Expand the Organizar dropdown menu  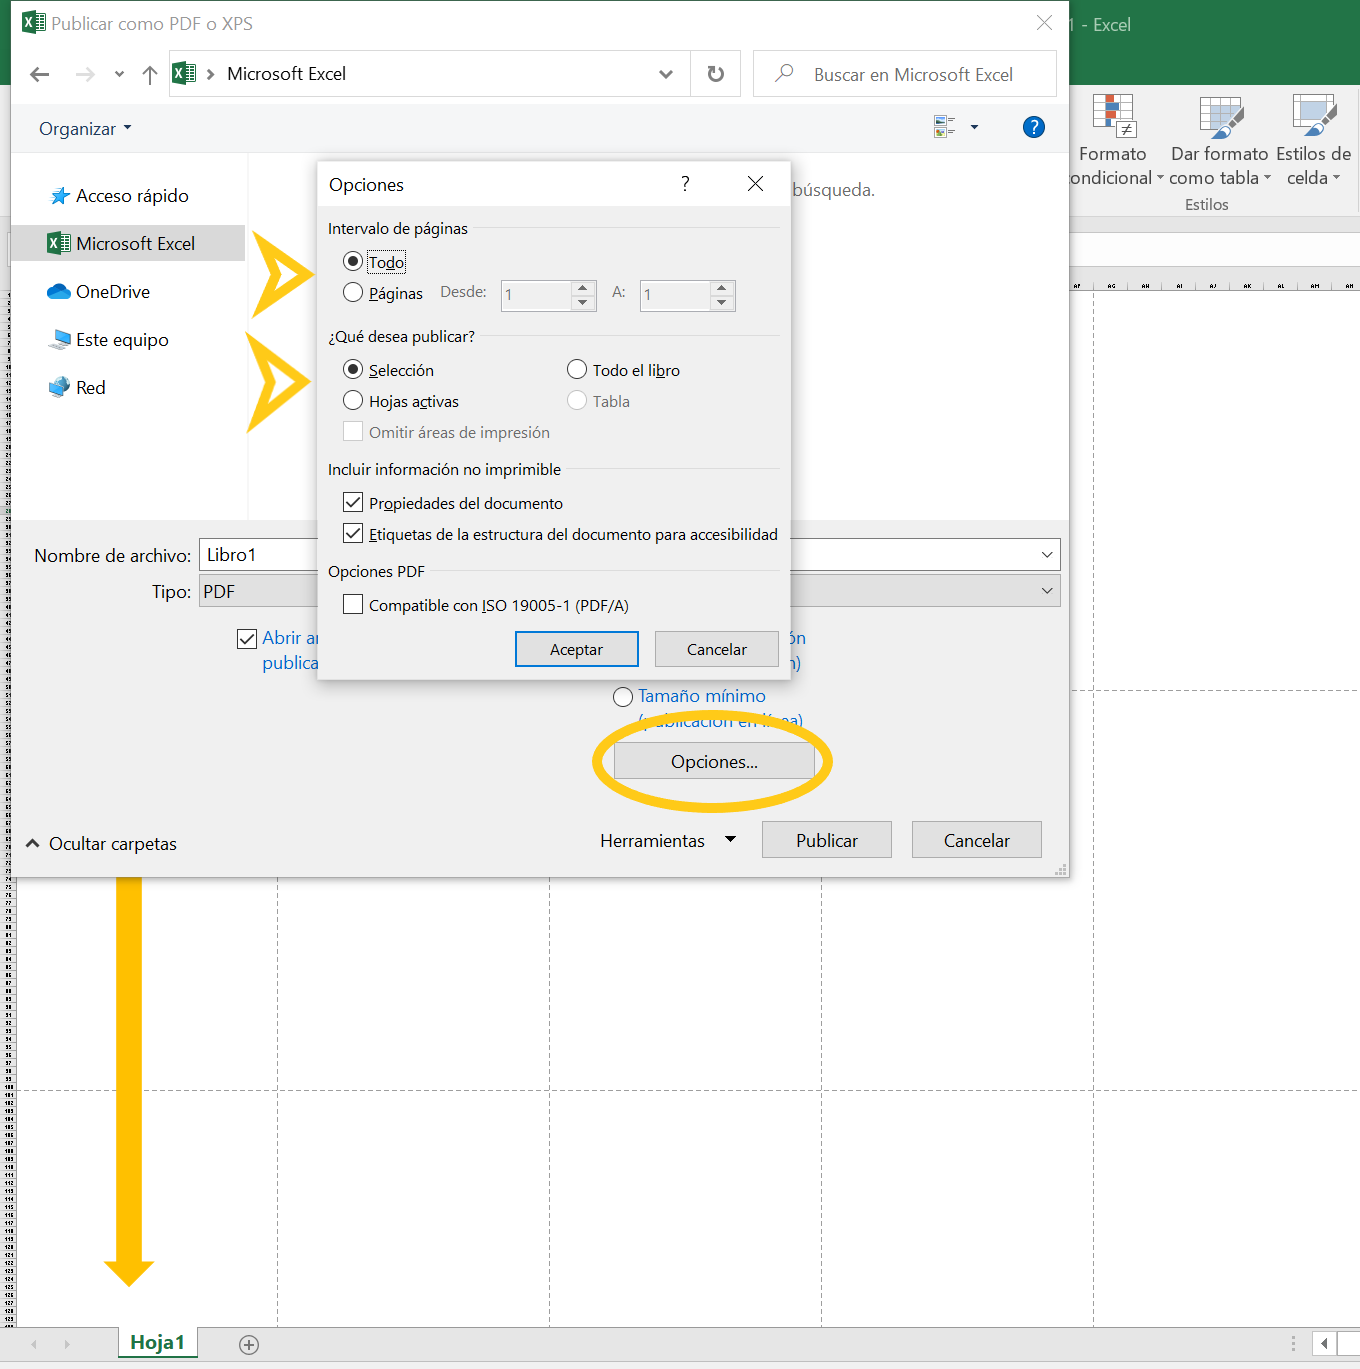(85, 129)
